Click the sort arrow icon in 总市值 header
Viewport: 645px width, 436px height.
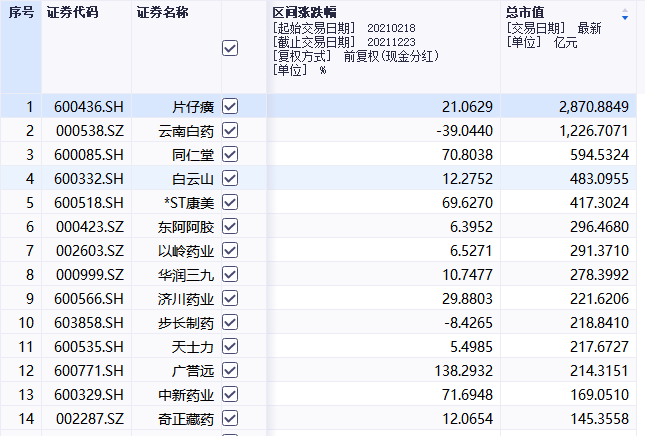[x=625, y=14]
